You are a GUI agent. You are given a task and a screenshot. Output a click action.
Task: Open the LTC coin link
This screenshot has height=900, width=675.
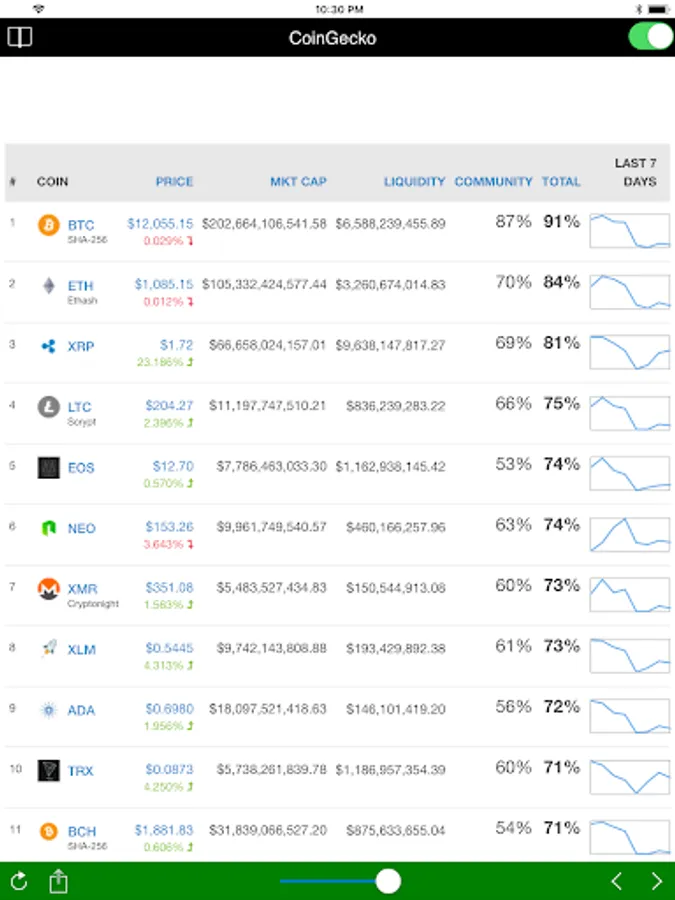pos(79,407)
